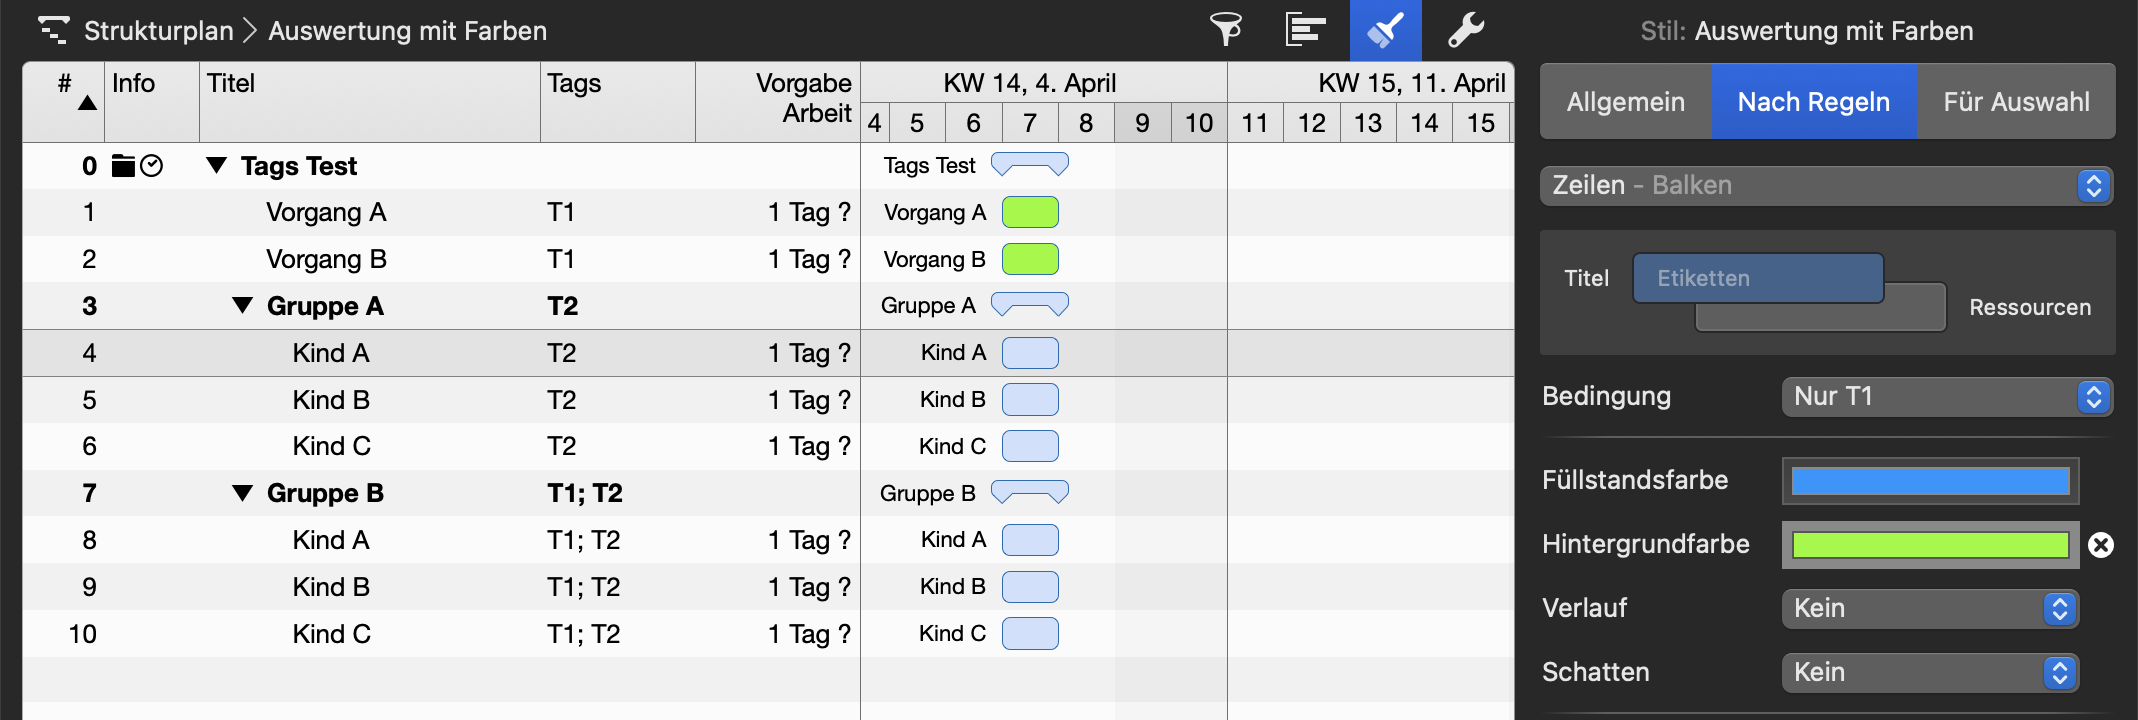Viewport: 2138px width, 720px height.
Task: Open the wrench settings icon
Action: (1466, 30)
